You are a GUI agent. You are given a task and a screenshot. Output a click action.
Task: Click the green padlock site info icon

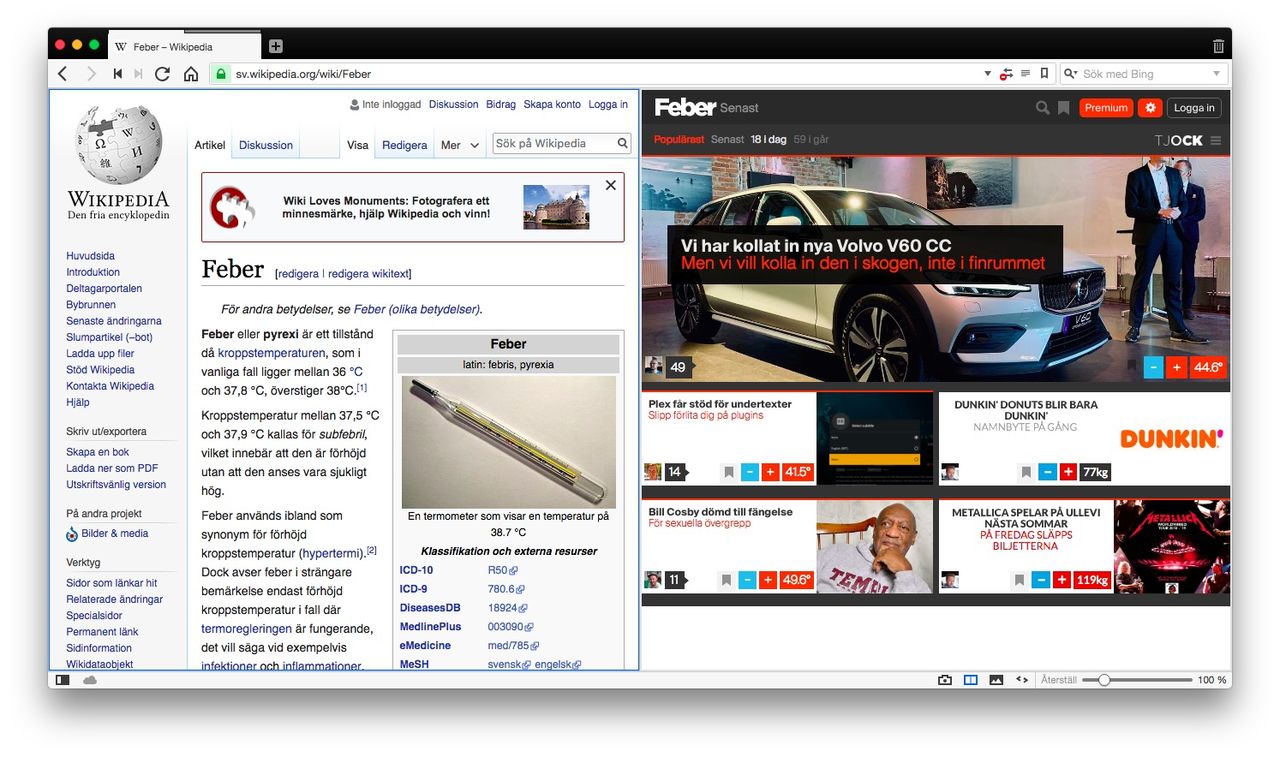click(221, 74)
